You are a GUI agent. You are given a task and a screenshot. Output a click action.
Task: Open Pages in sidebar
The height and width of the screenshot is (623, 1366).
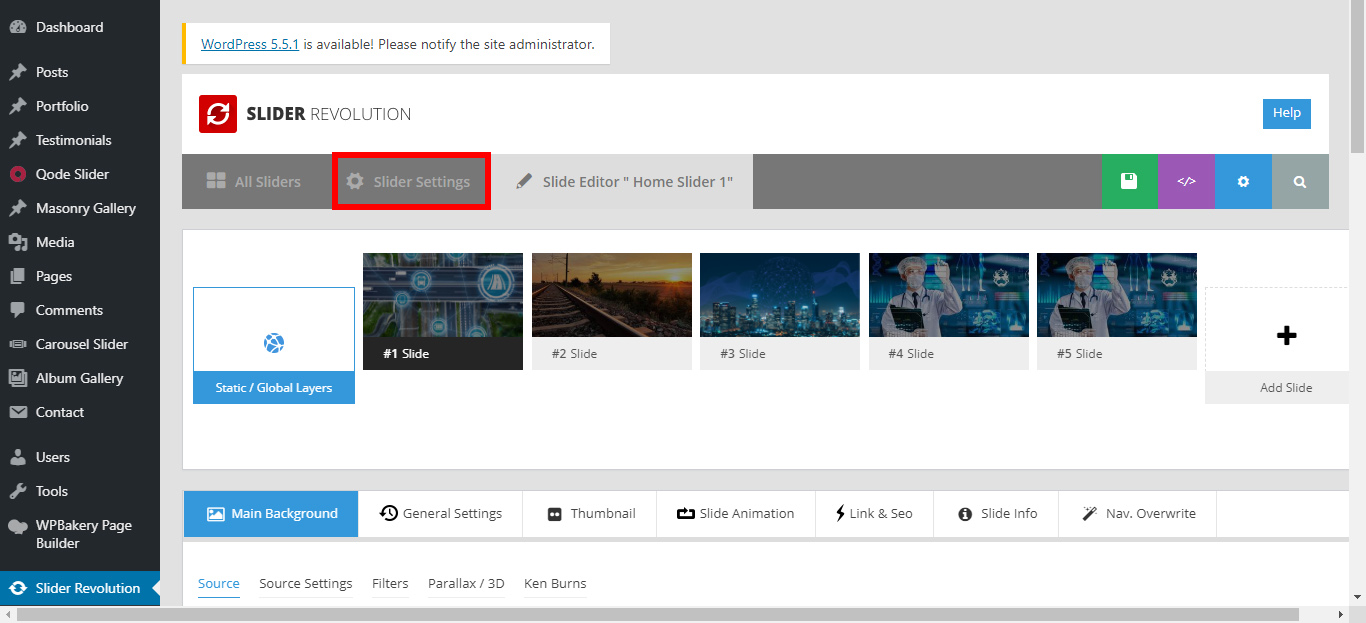(80, 276)
